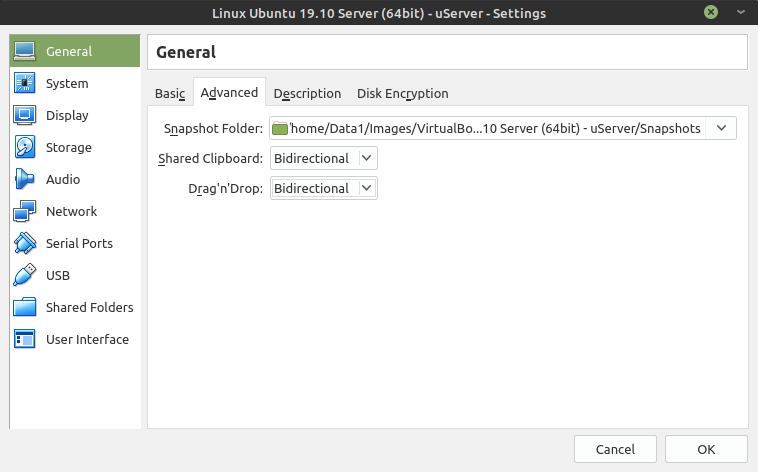Click the Network computers icon
Screen dimensions: 758x472
coord(24,211)
